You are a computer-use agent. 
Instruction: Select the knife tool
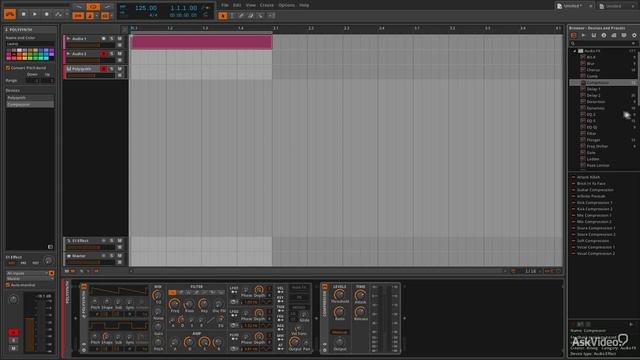coord(261,16)
